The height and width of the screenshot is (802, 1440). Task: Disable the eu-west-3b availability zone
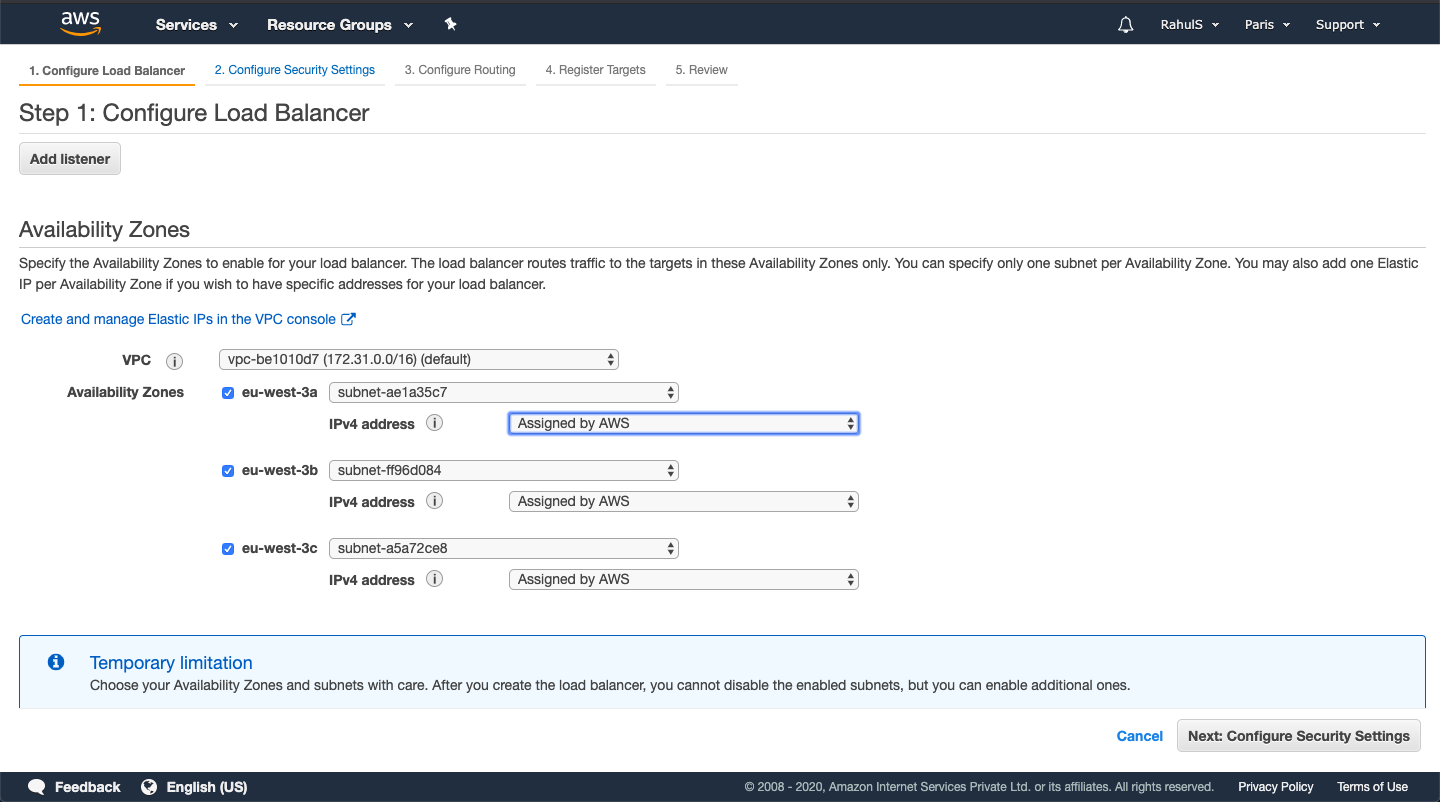[228, 470]
